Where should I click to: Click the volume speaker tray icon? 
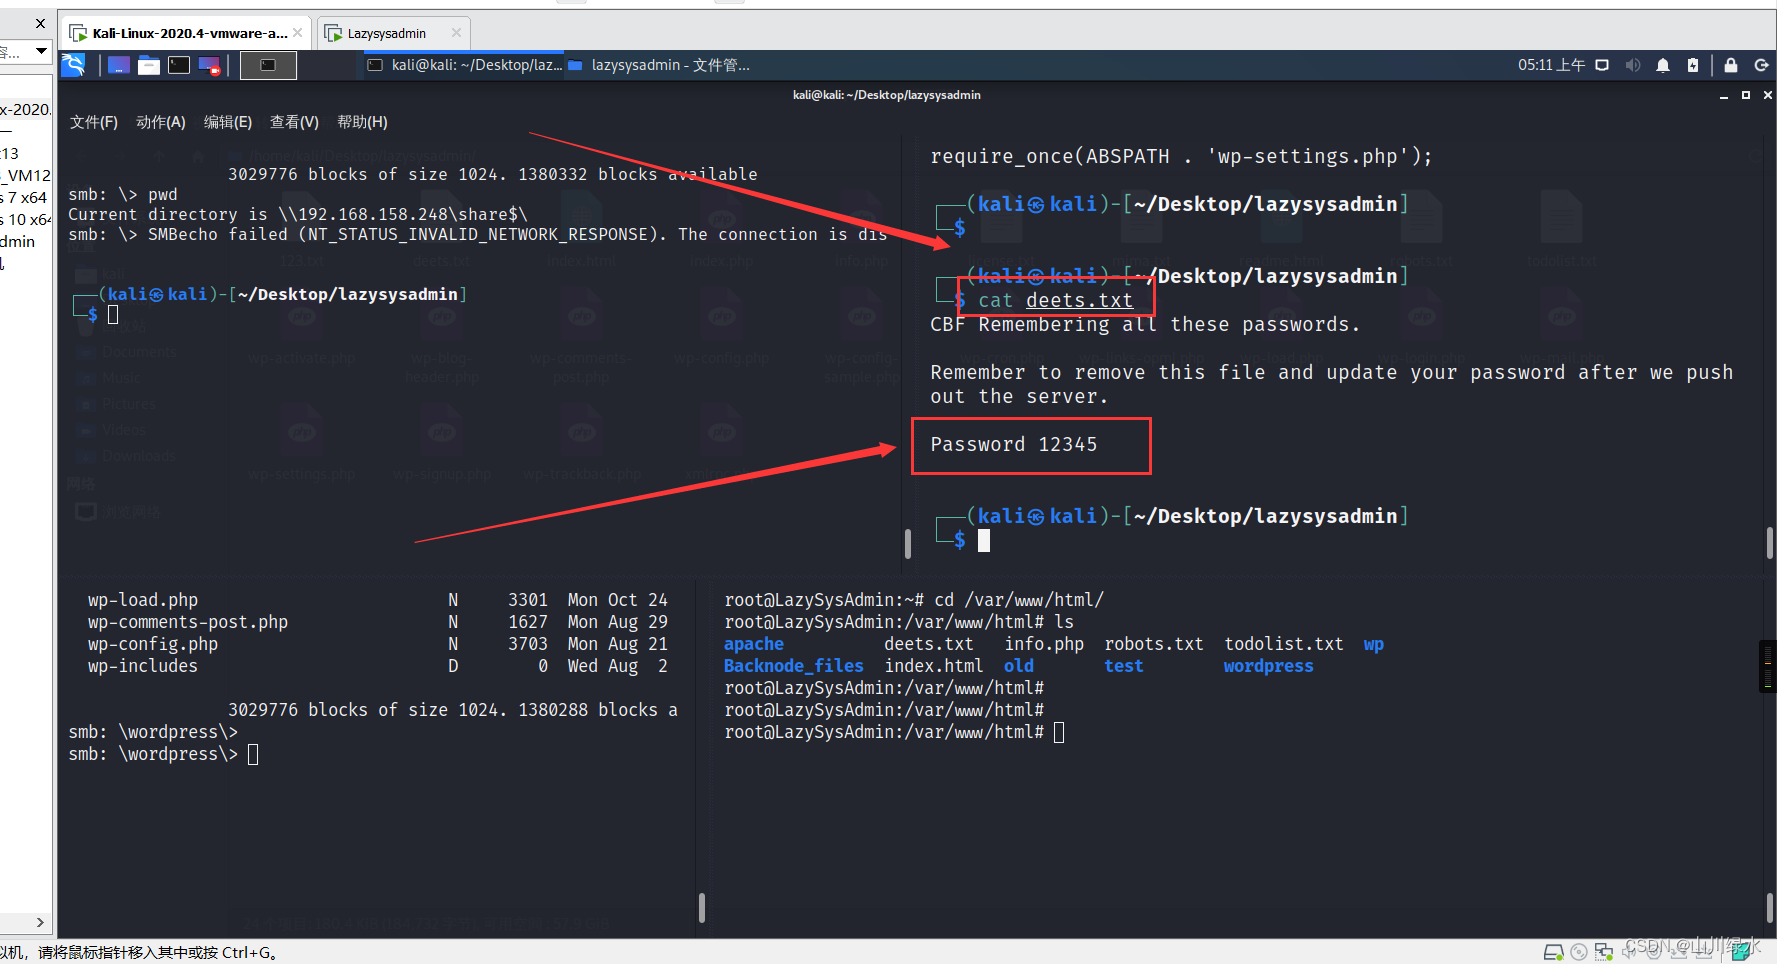tap(1632, 65)
